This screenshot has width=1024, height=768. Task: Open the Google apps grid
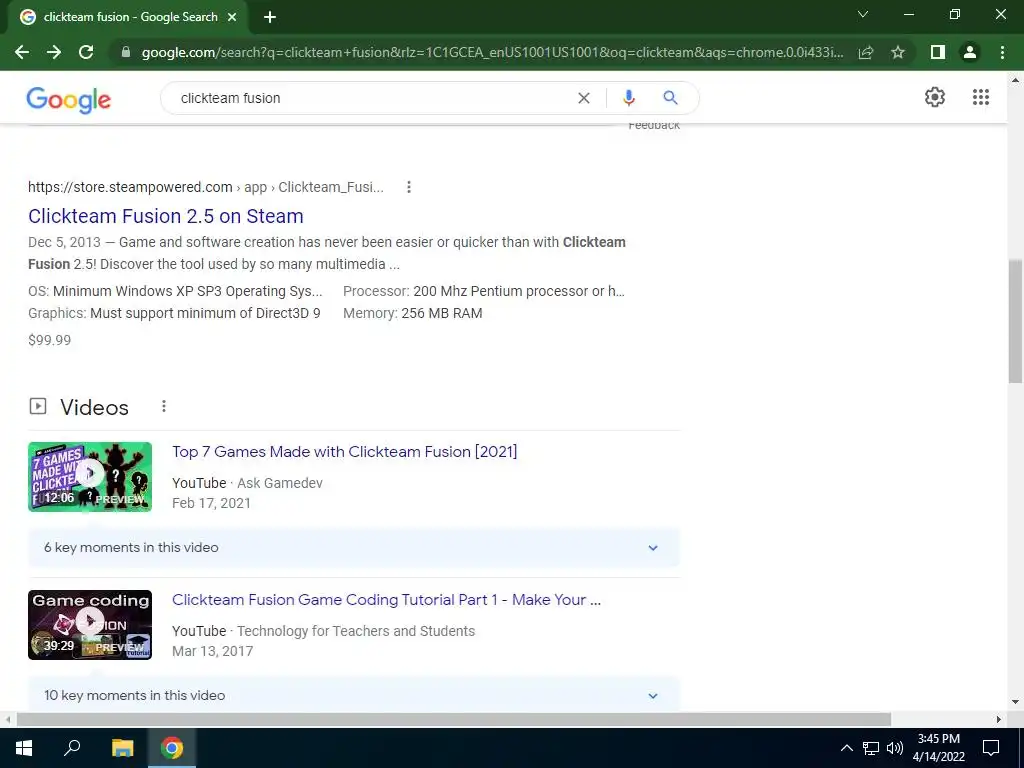point(981,97)
